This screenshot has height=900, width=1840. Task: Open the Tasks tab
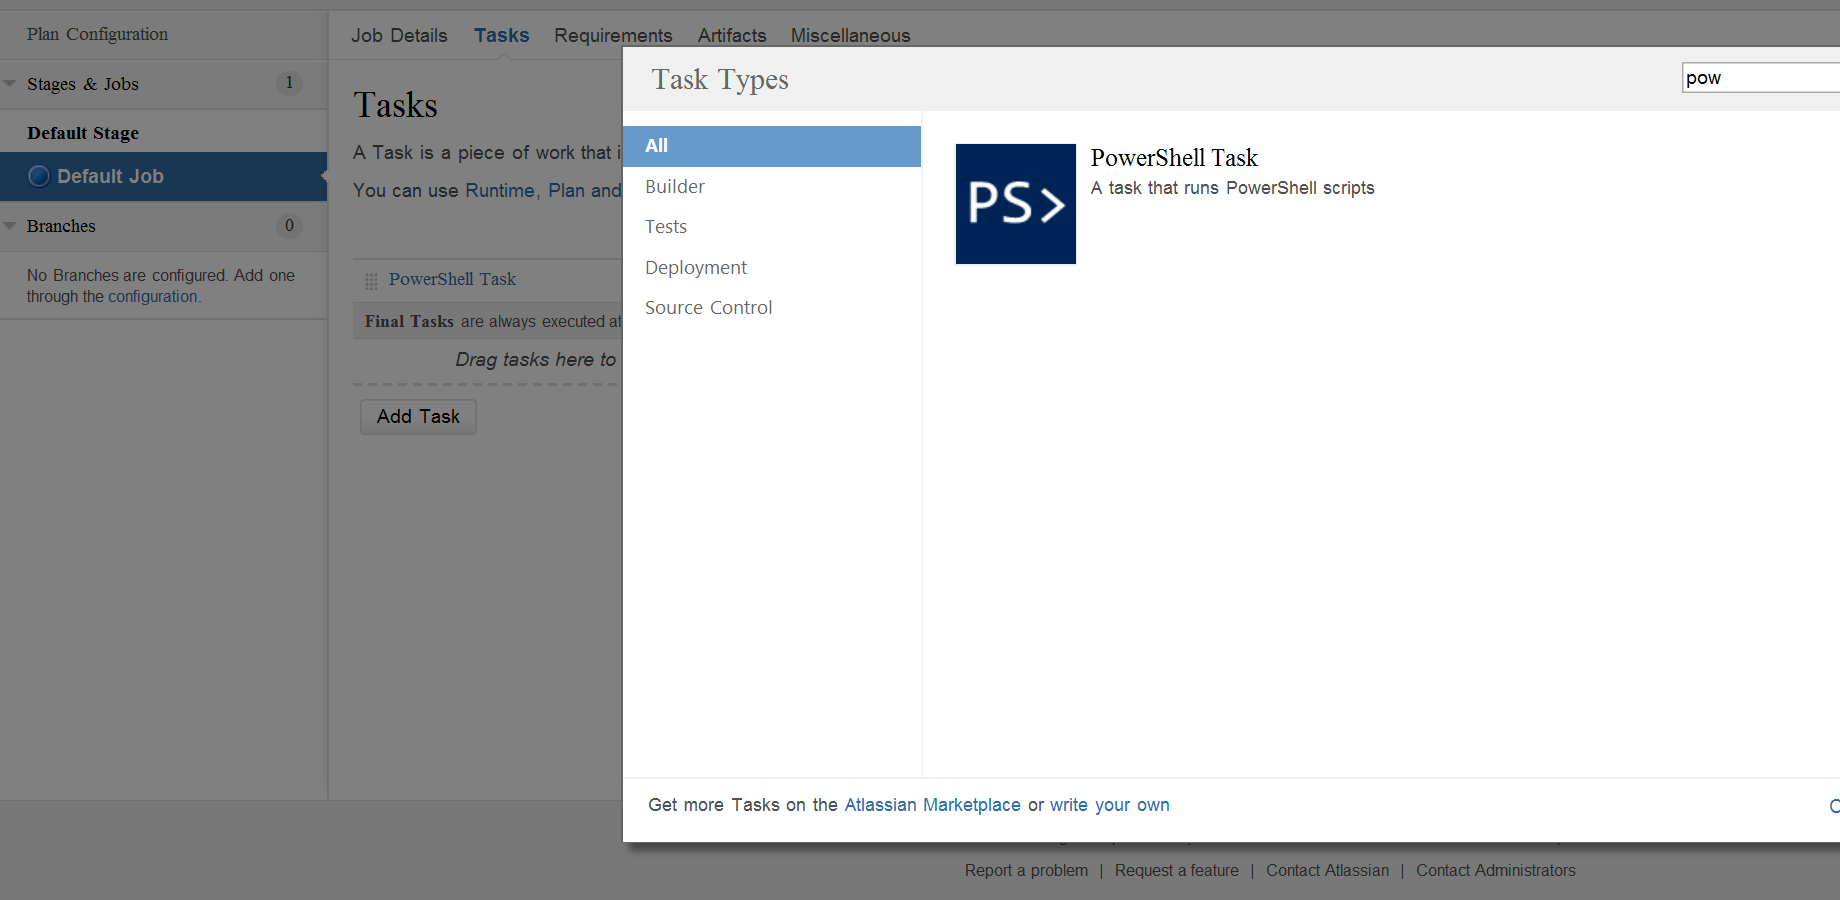[501, 35]
